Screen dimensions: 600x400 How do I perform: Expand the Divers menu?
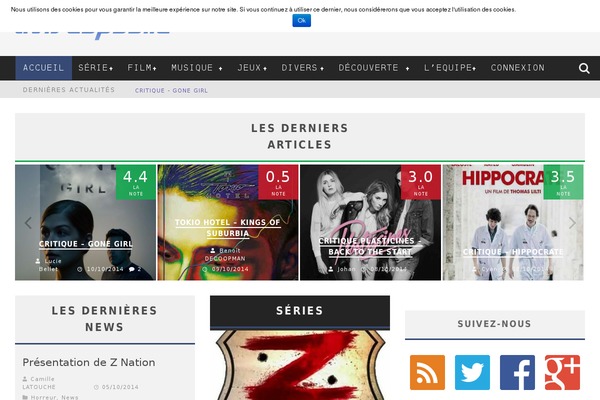303,68
